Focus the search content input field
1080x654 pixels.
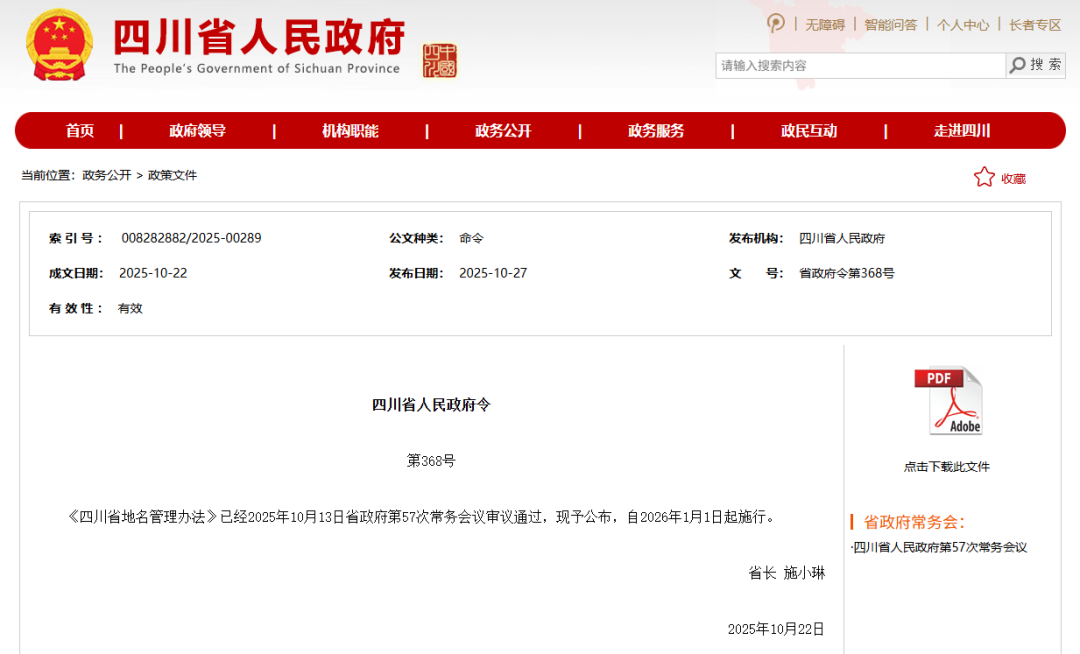[860, 65]
